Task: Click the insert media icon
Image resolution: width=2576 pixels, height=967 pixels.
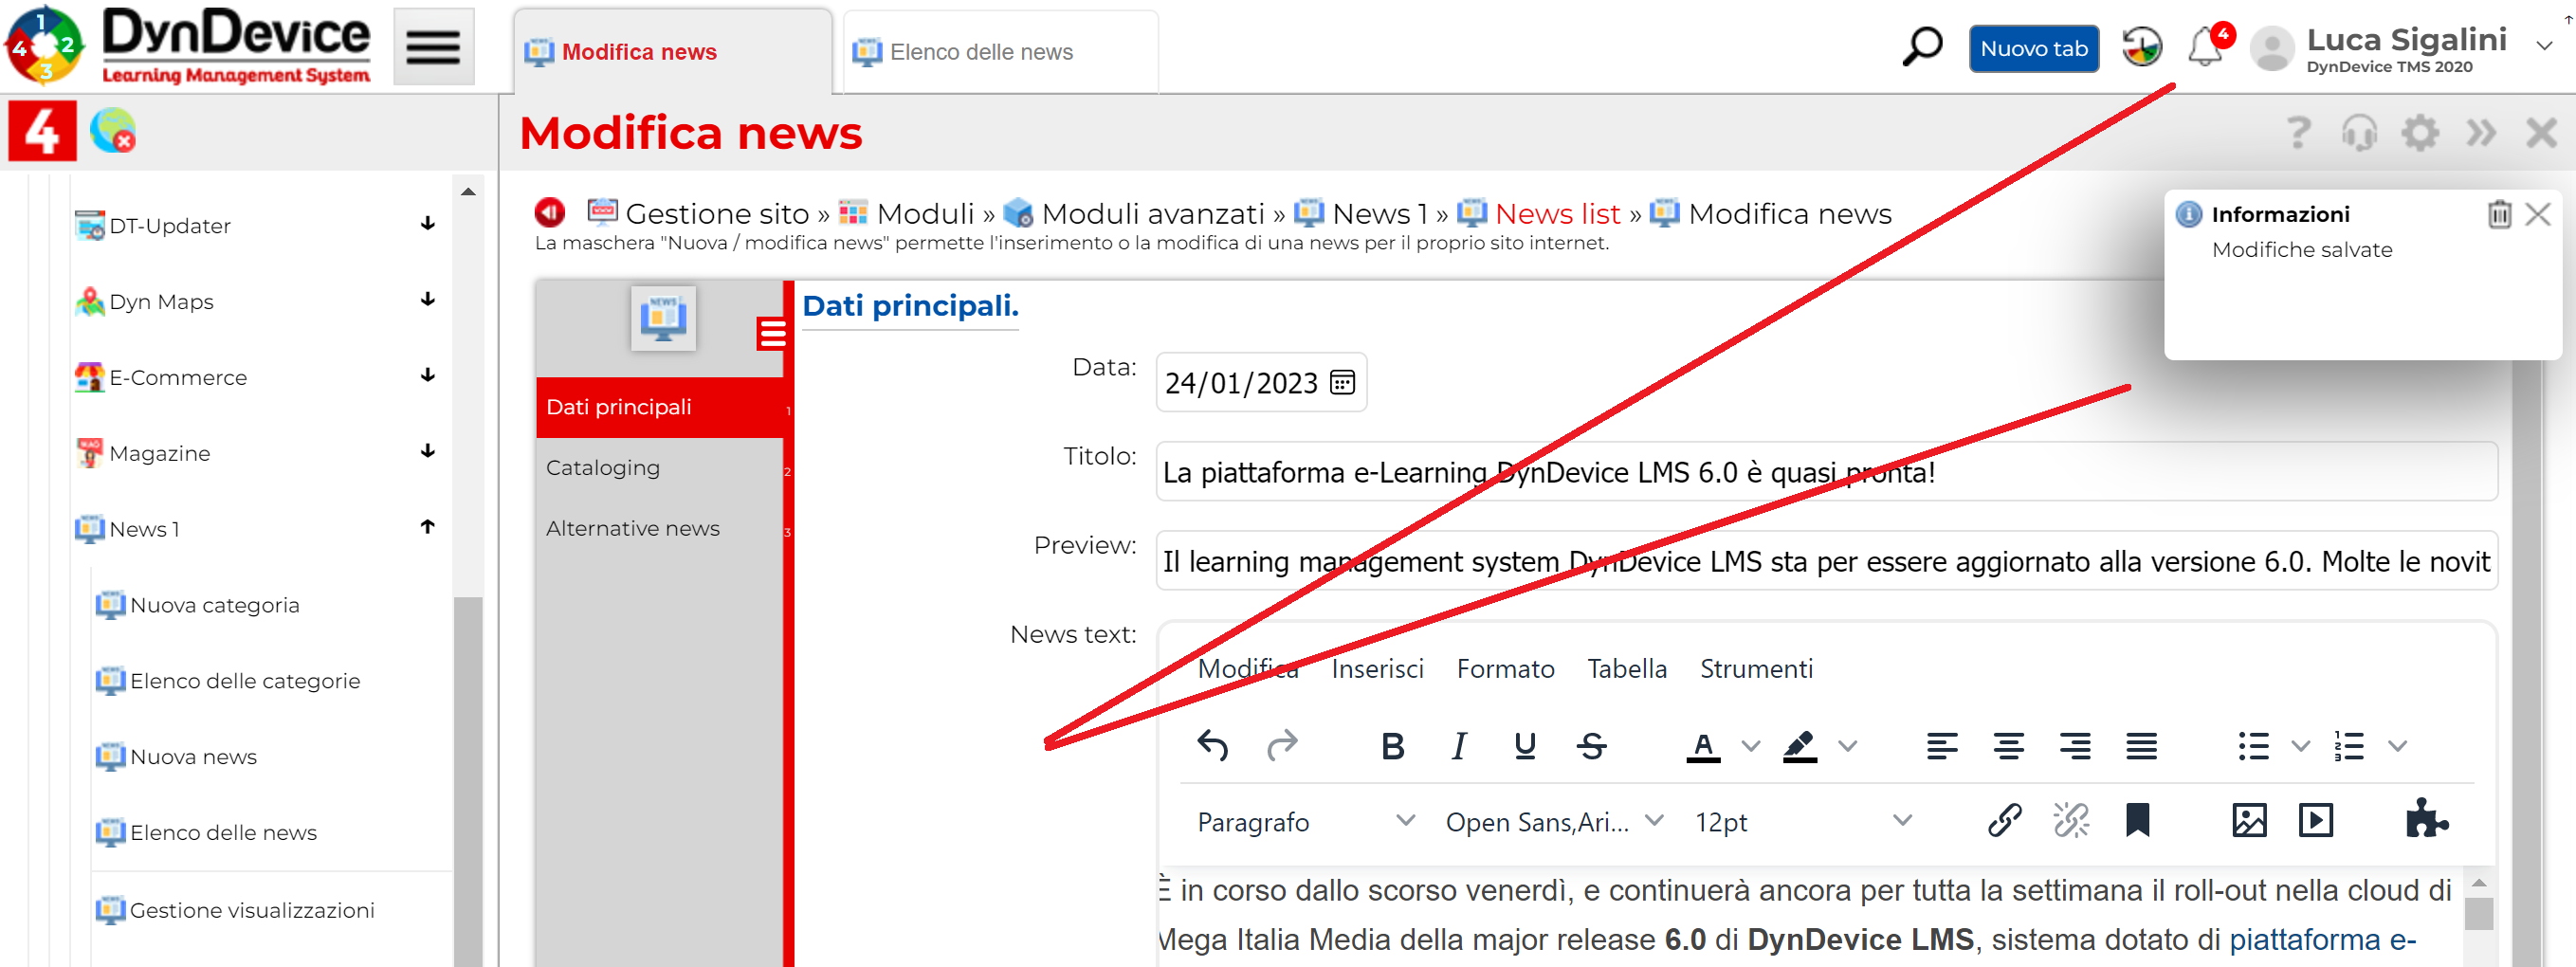Action: tap(2315, 821)
